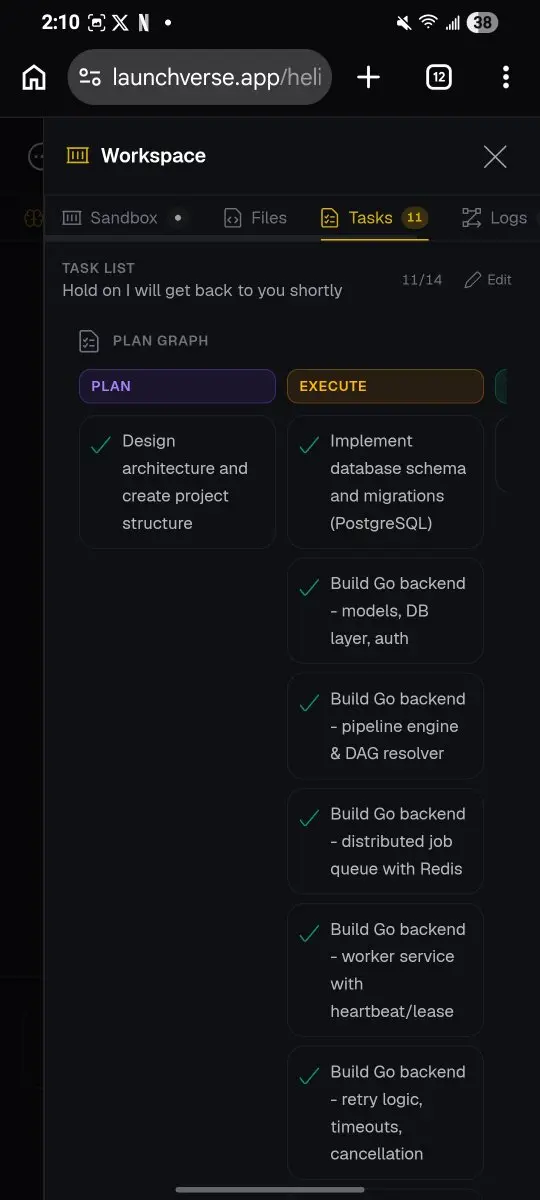Tap the launchverse.app address bar
The height and width of the screenshot is (1200, 540).
pyautogui.click(x=200, y=77)
